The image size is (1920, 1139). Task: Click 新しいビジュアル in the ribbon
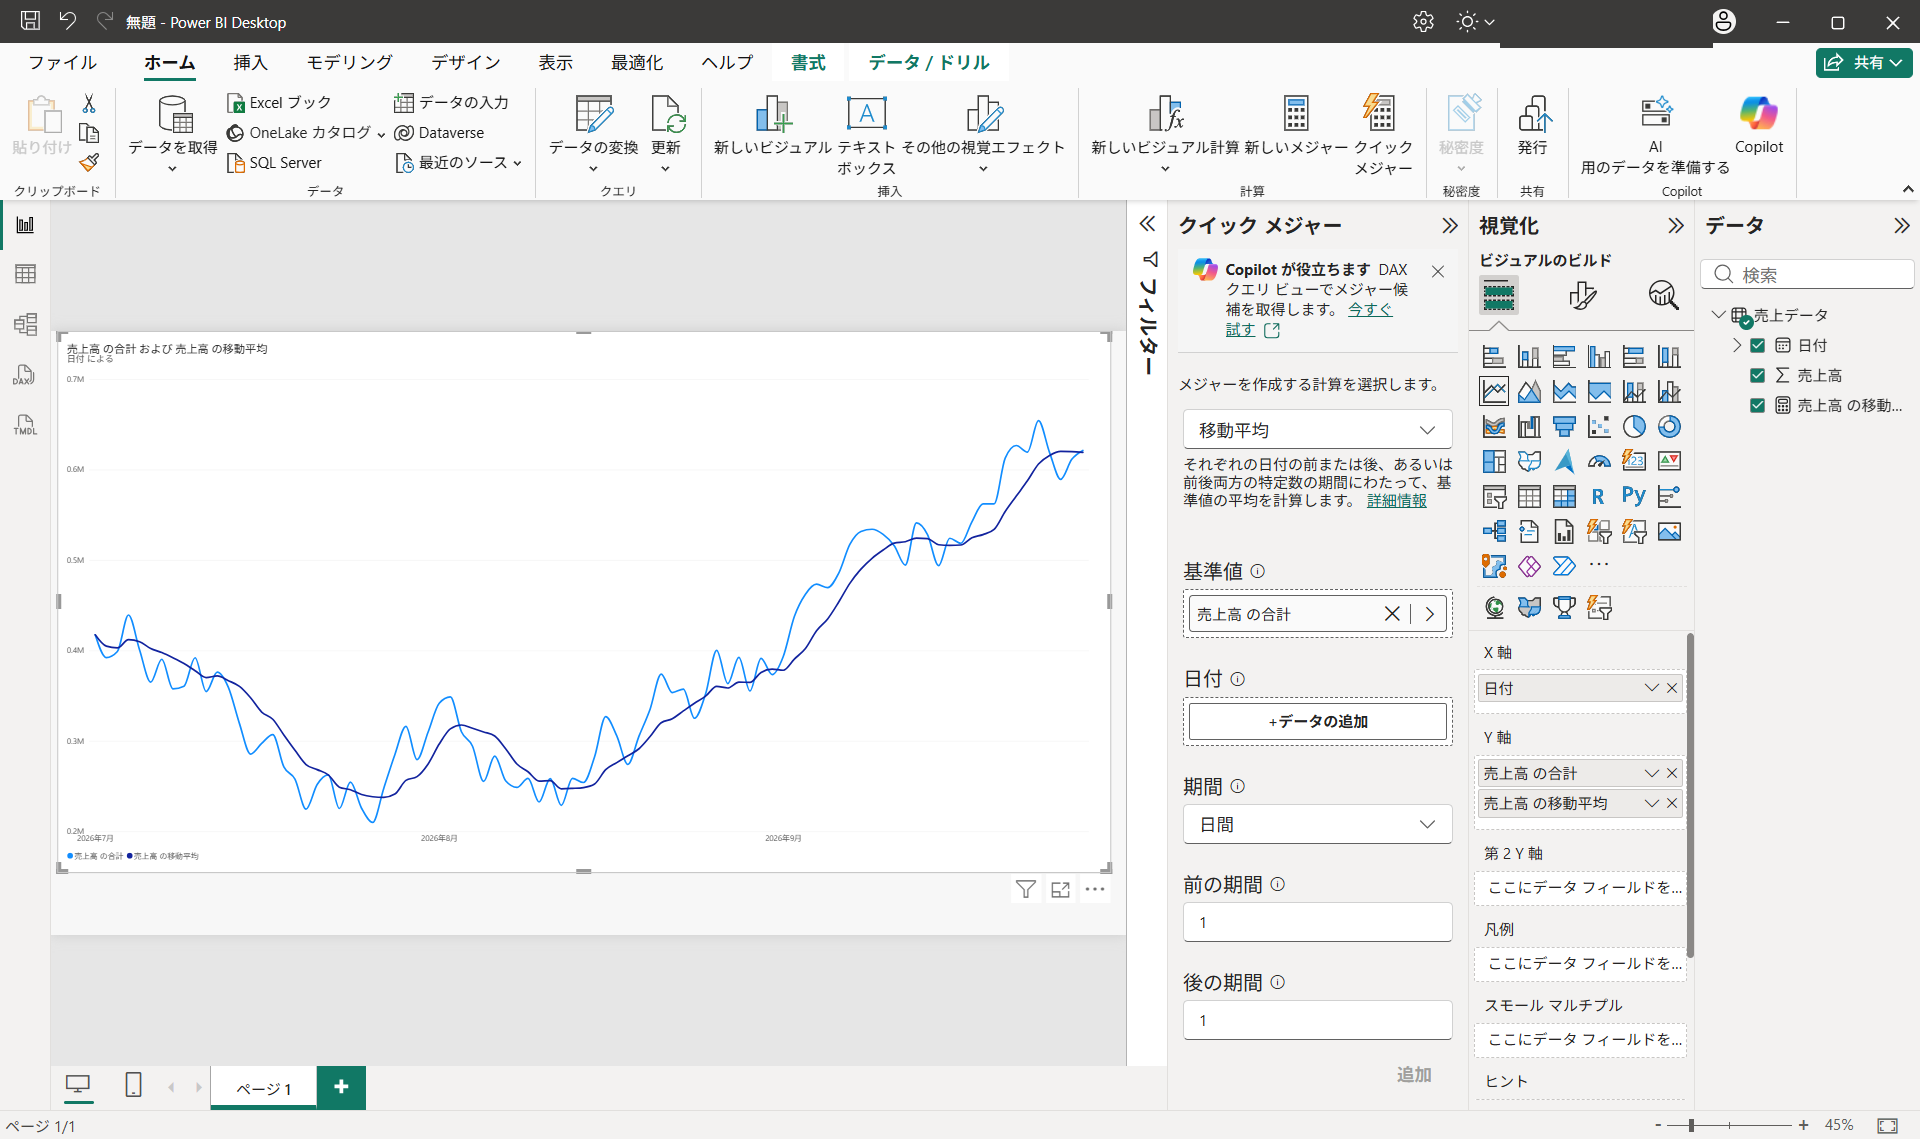point(772,126)
